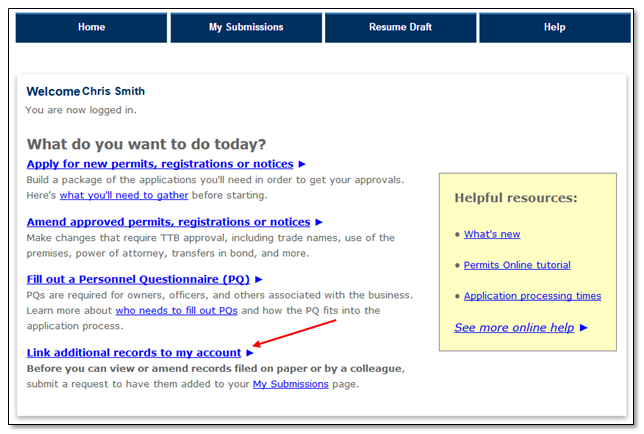Select the Resume Draft navigation tab
The image size is (644, 434).
[400, 27]
